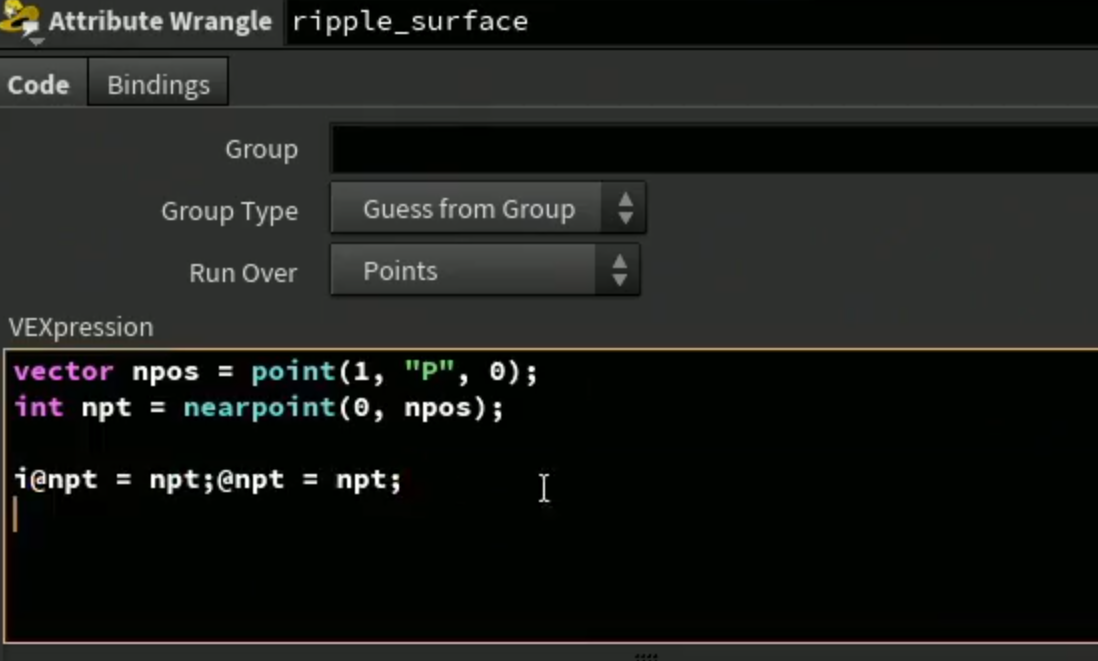The image size is (1098, 661).
Task: Click the Group Type arrow stepper
Action: click(625, 209)
